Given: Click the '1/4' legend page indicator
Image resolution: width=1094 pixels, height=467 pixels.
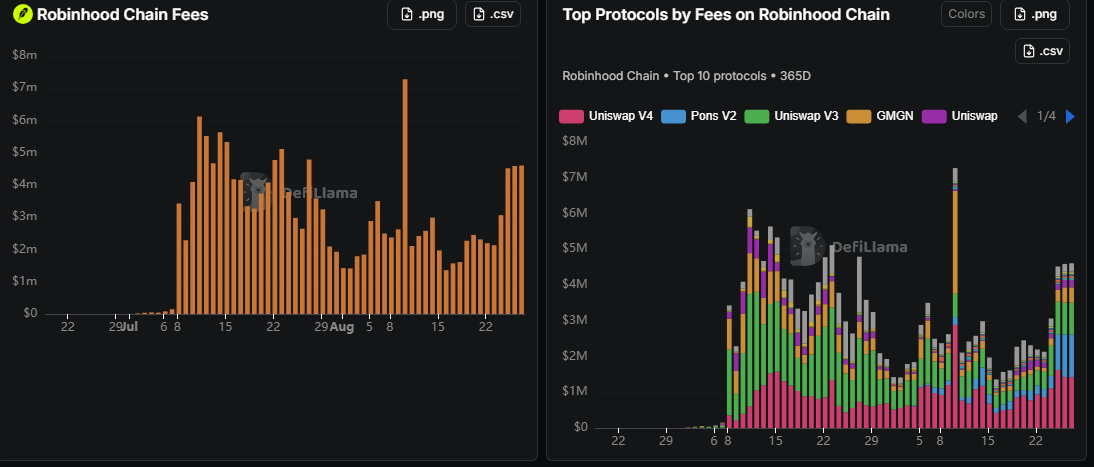Looking at the screenshot, I should click(x=1046, y=116).
